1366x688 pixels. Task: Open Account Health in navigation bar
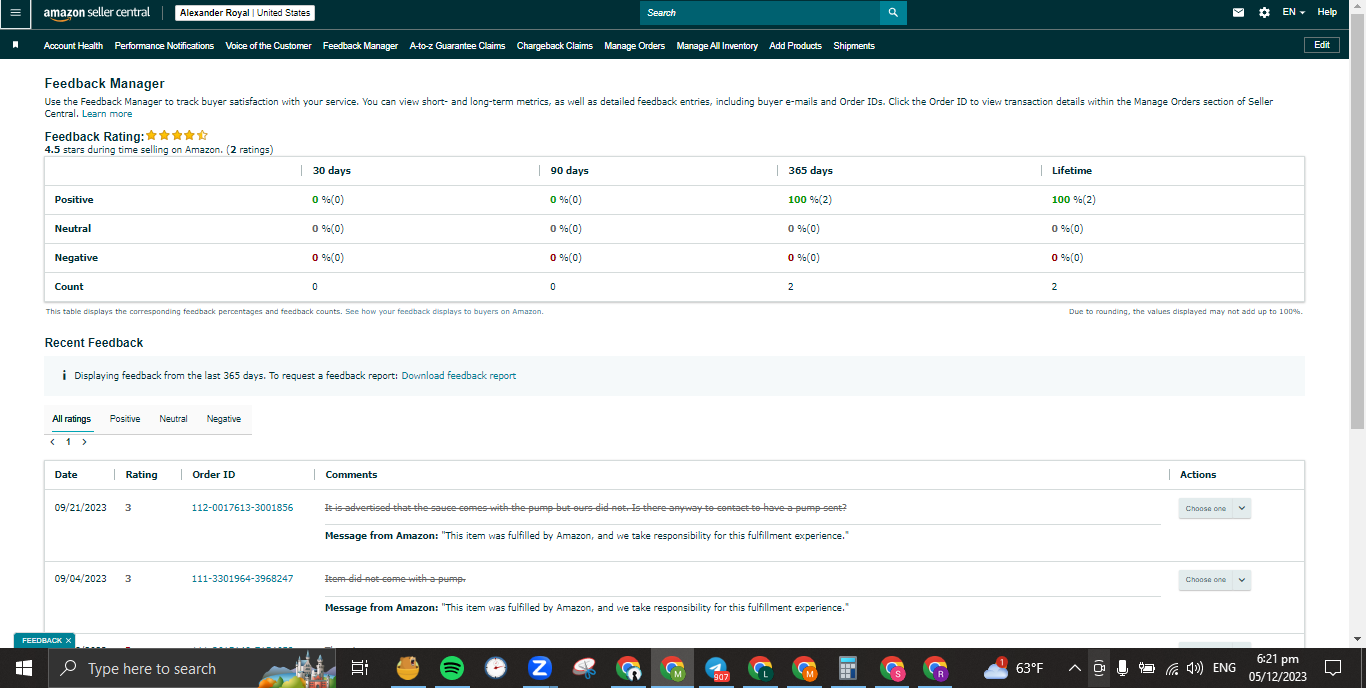coord(73,46)
